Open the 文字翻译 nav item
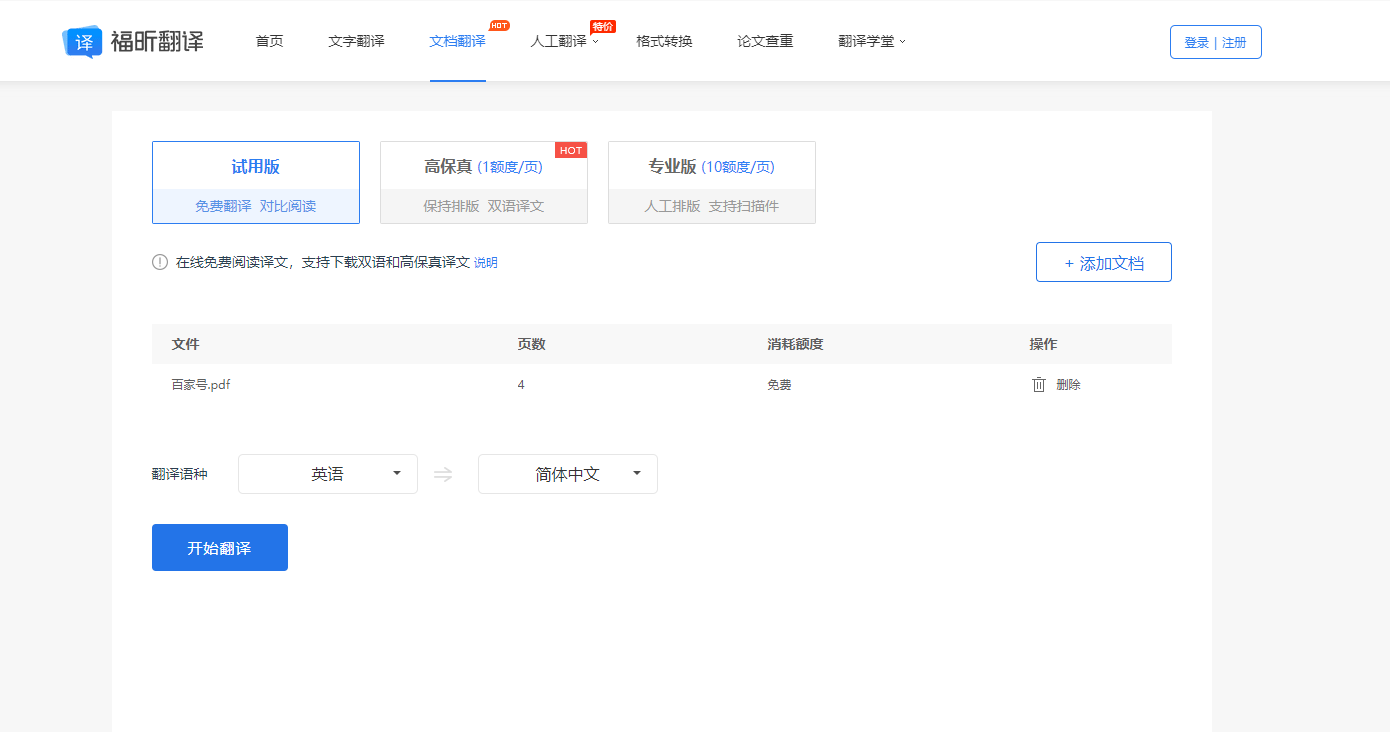Screen dimensions: 1390x732 pyautogui.click(x=356, y=41)
